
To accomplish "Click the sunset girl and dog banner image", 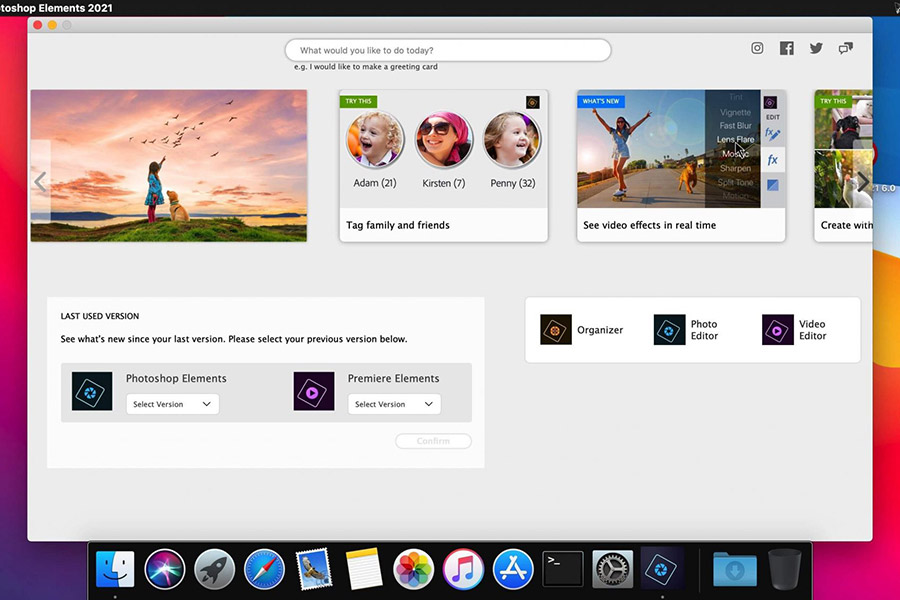I will click(x=169, y=165).
